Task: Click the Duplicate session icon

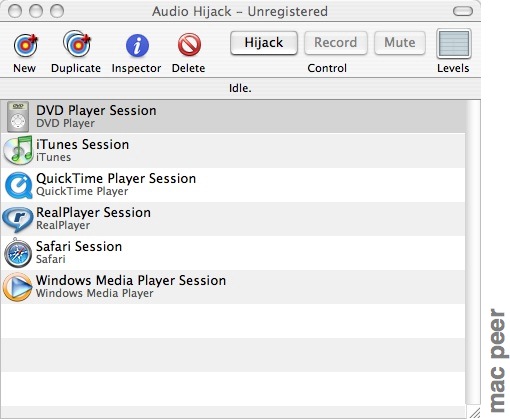Action: click(77, 44)
